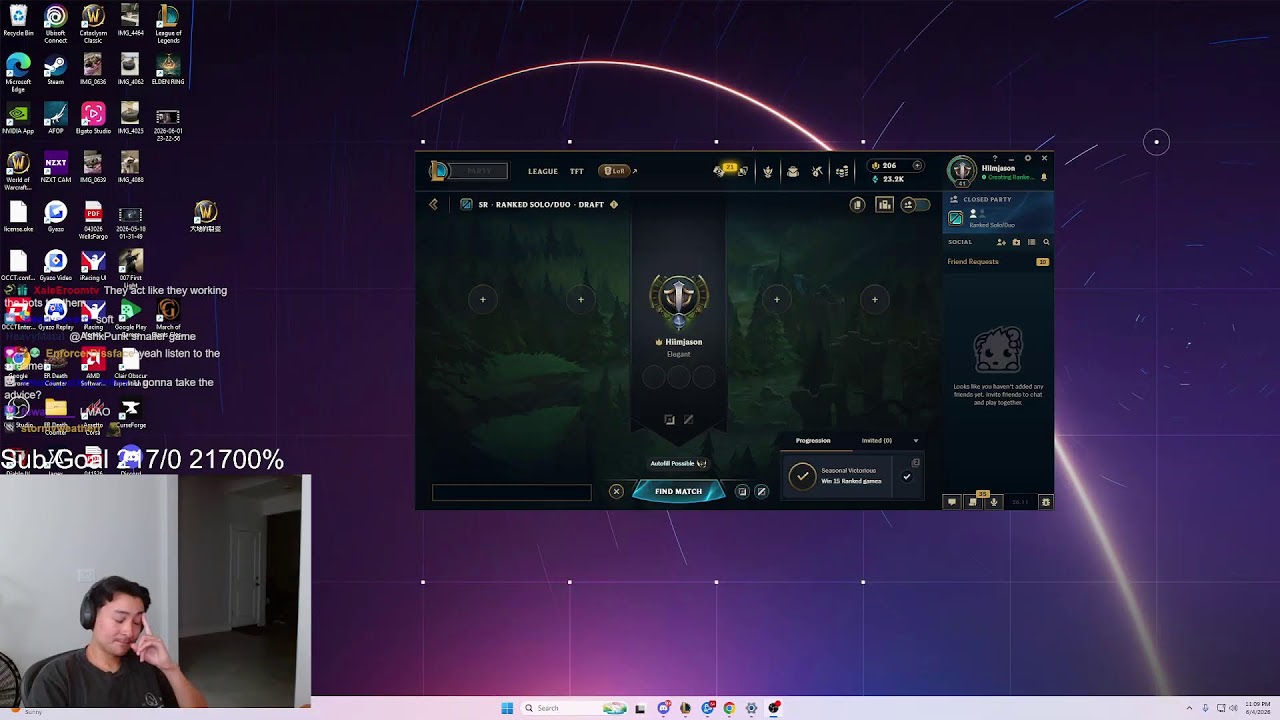Select secondary position slot under Hiimjason
This screenshot has height=720, width=1280.
coord(688,420)
